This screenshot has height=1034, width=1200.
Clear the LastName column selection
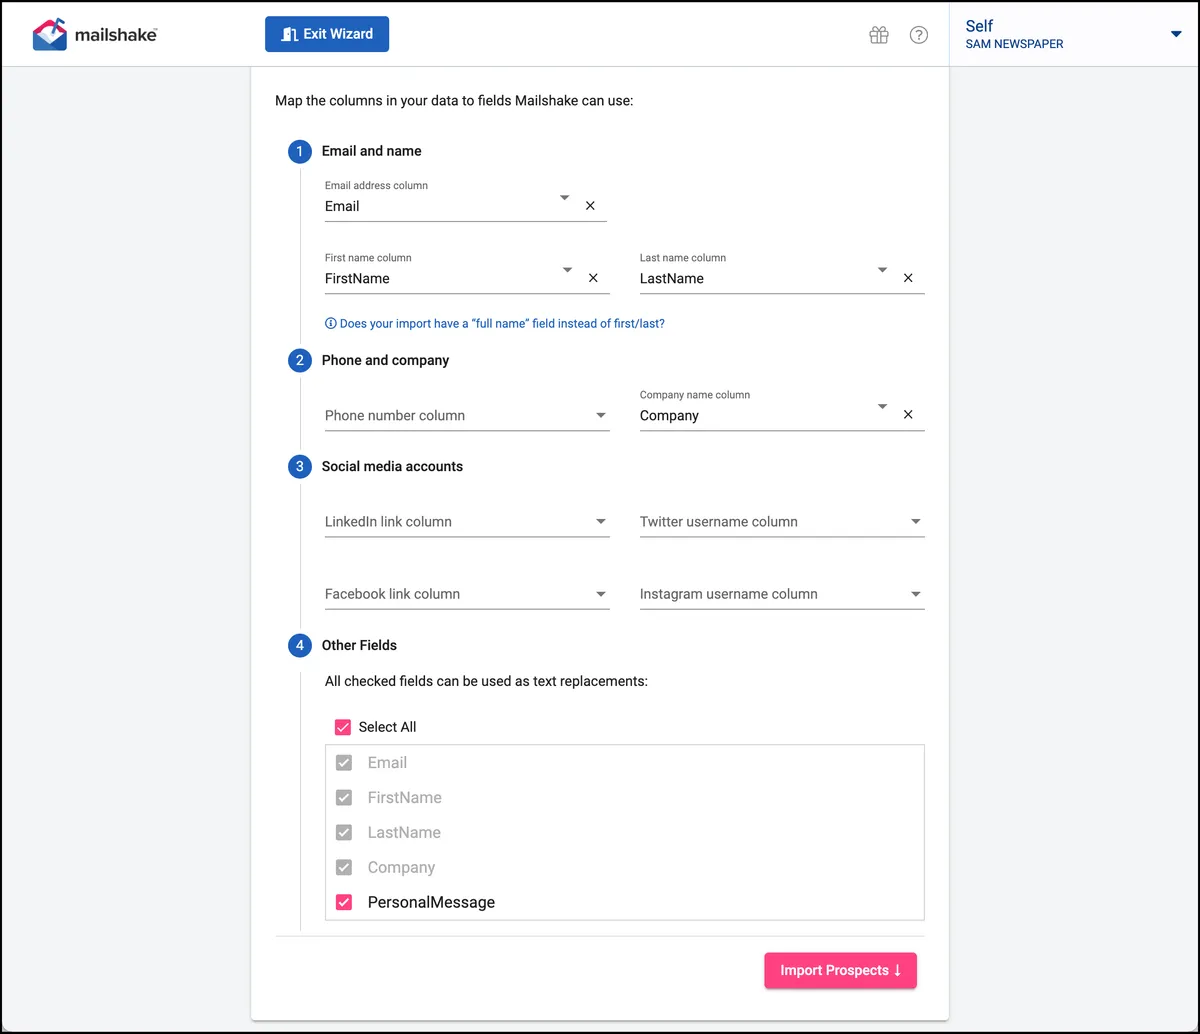click(908, 278)
